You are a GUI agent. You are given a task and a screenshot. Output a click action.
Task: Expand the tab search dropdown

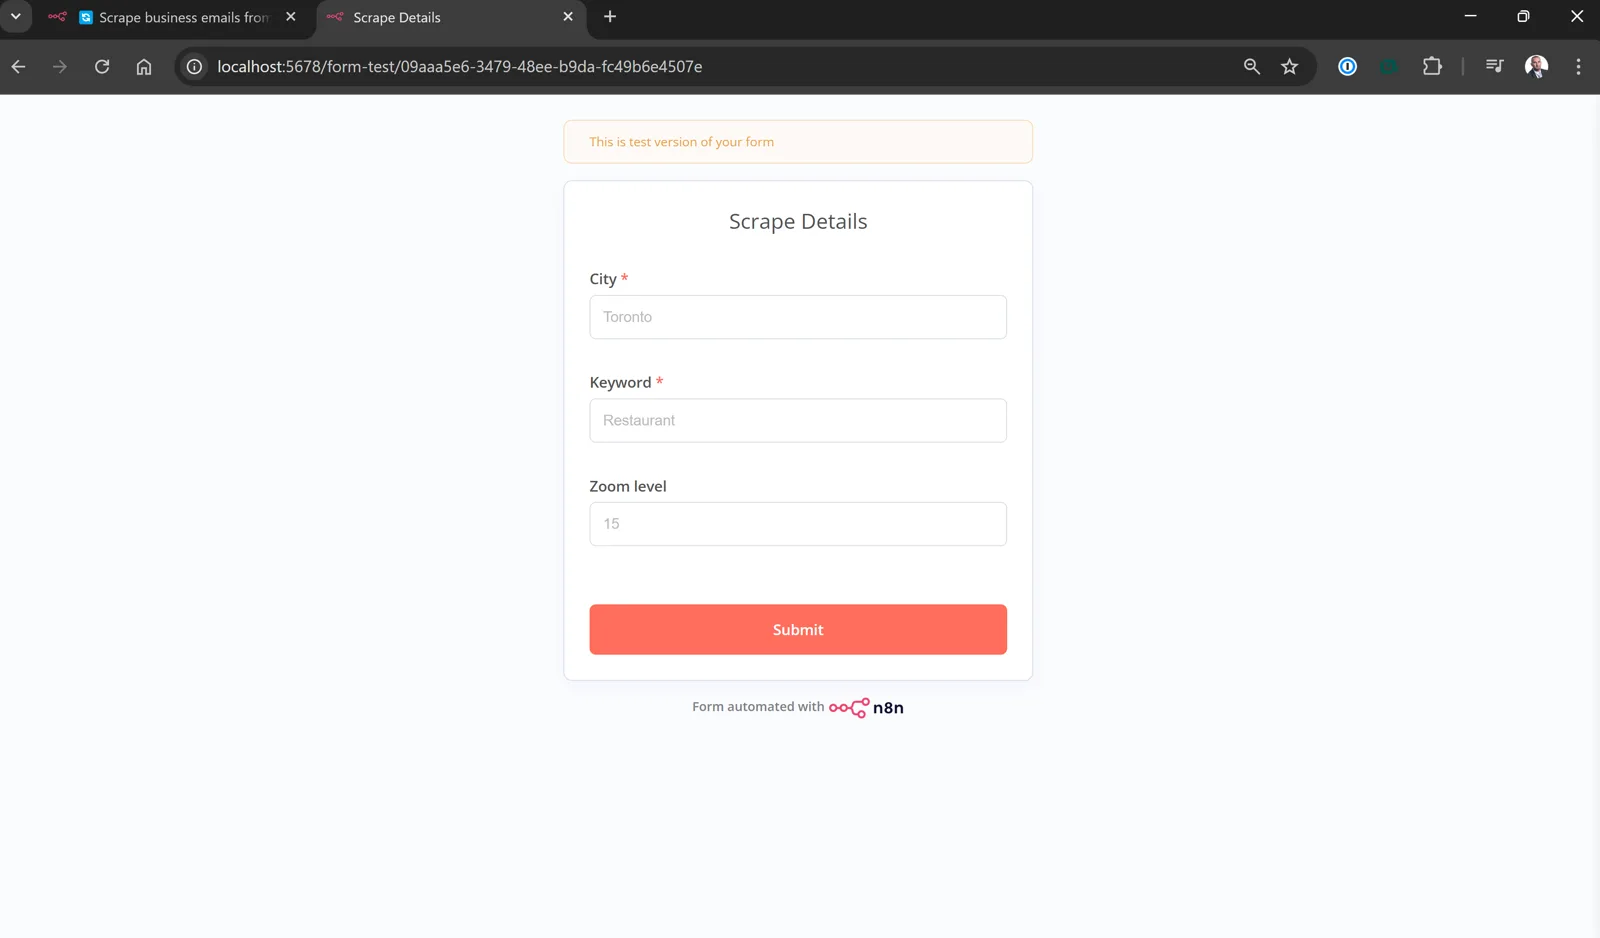(16, 17)
